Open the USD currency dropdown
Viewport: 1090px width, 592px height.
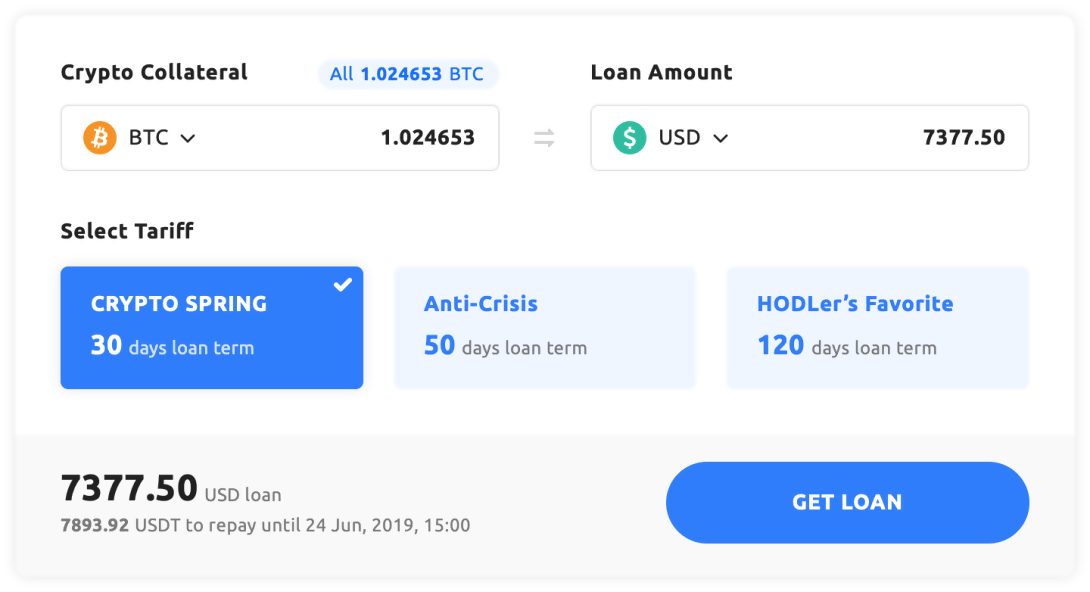[x=692, y=138]
